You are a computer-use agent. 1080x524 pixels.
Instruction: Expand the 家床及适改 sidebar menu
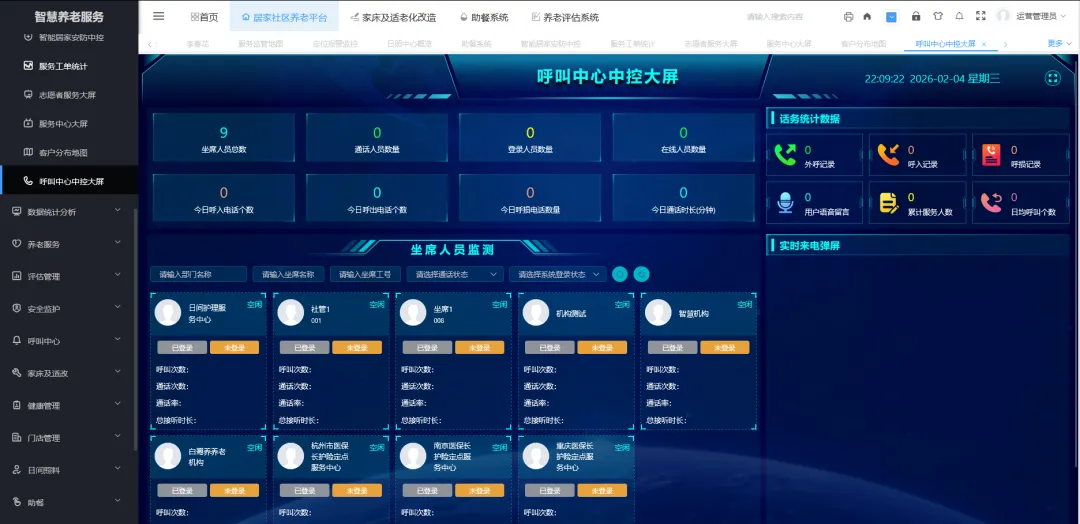69,373
